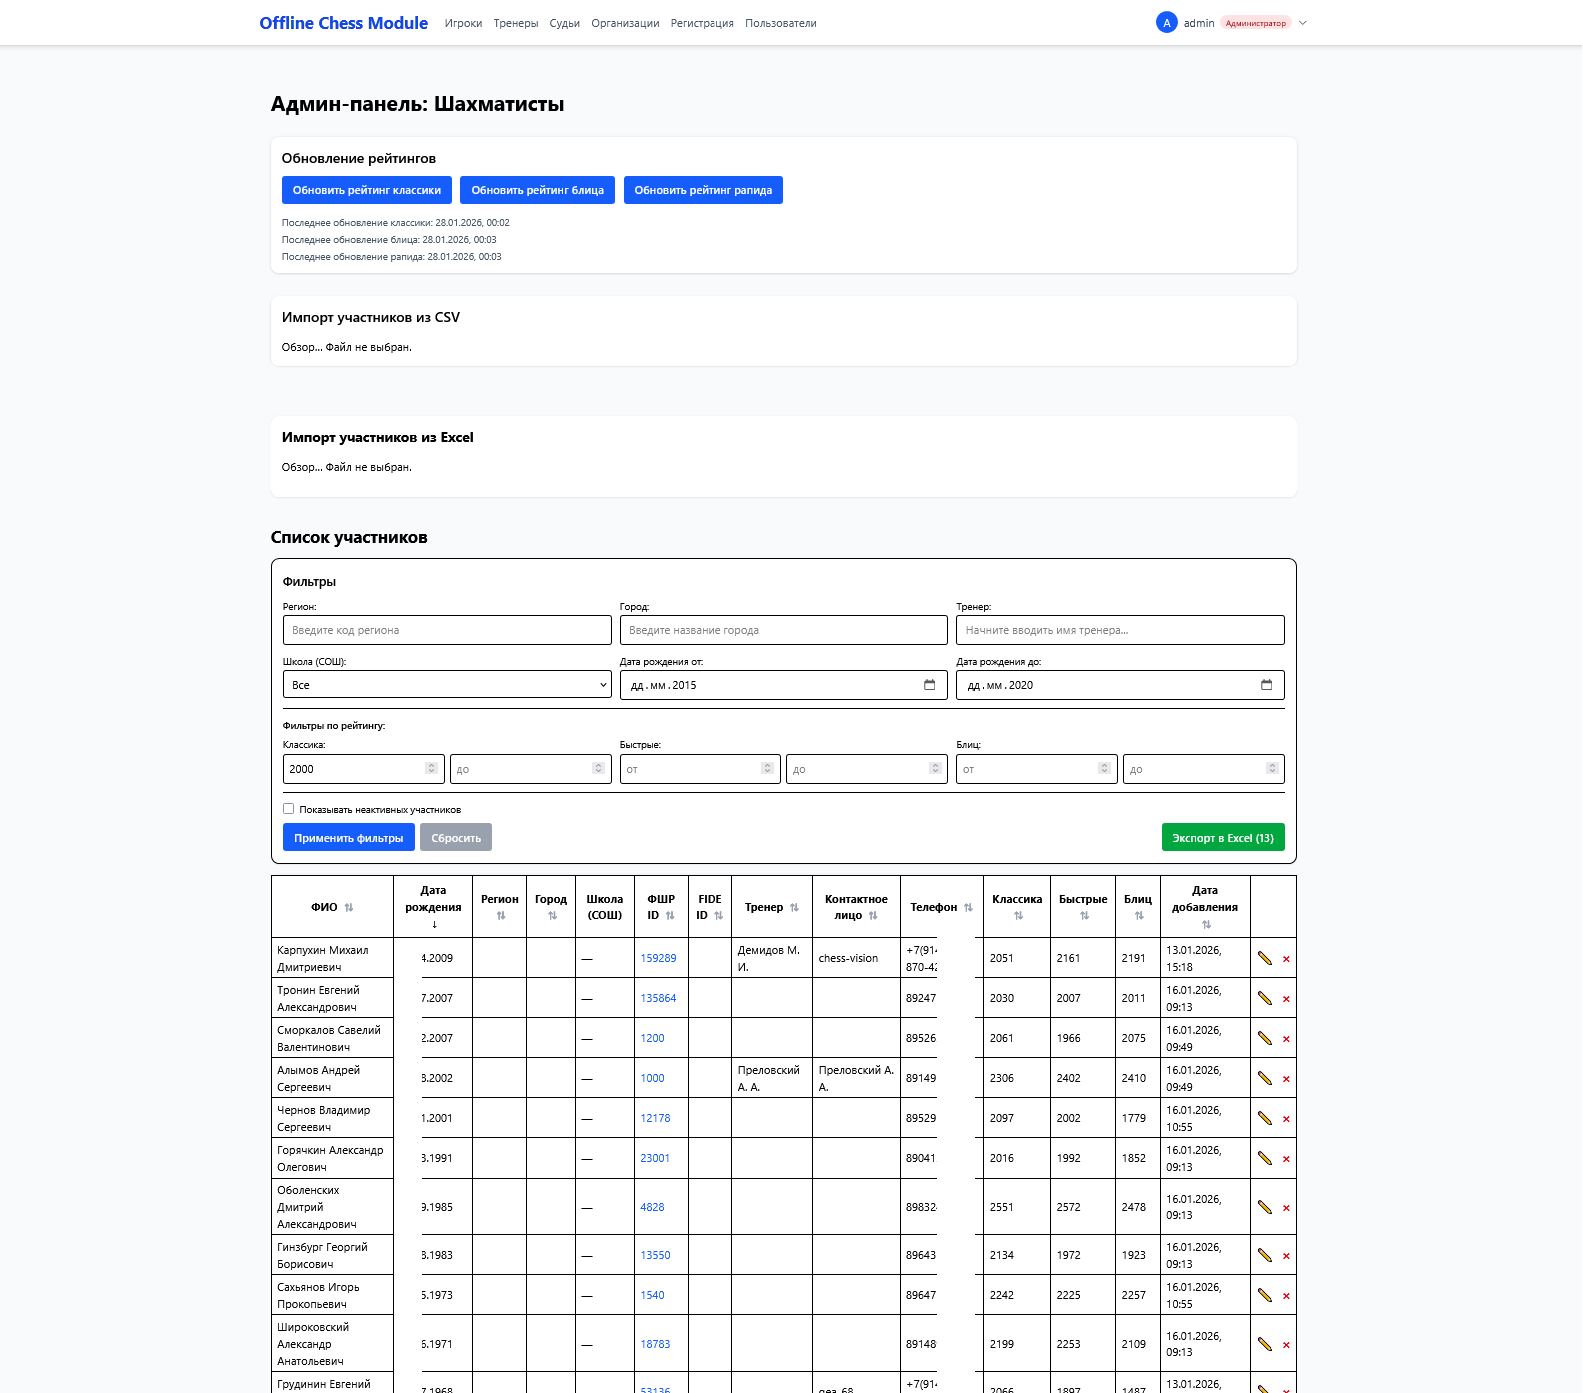Edit the Горячкин Александр Олегович row
The width and height of the screenshot is (1583, 1393).
point(1265,1158)
